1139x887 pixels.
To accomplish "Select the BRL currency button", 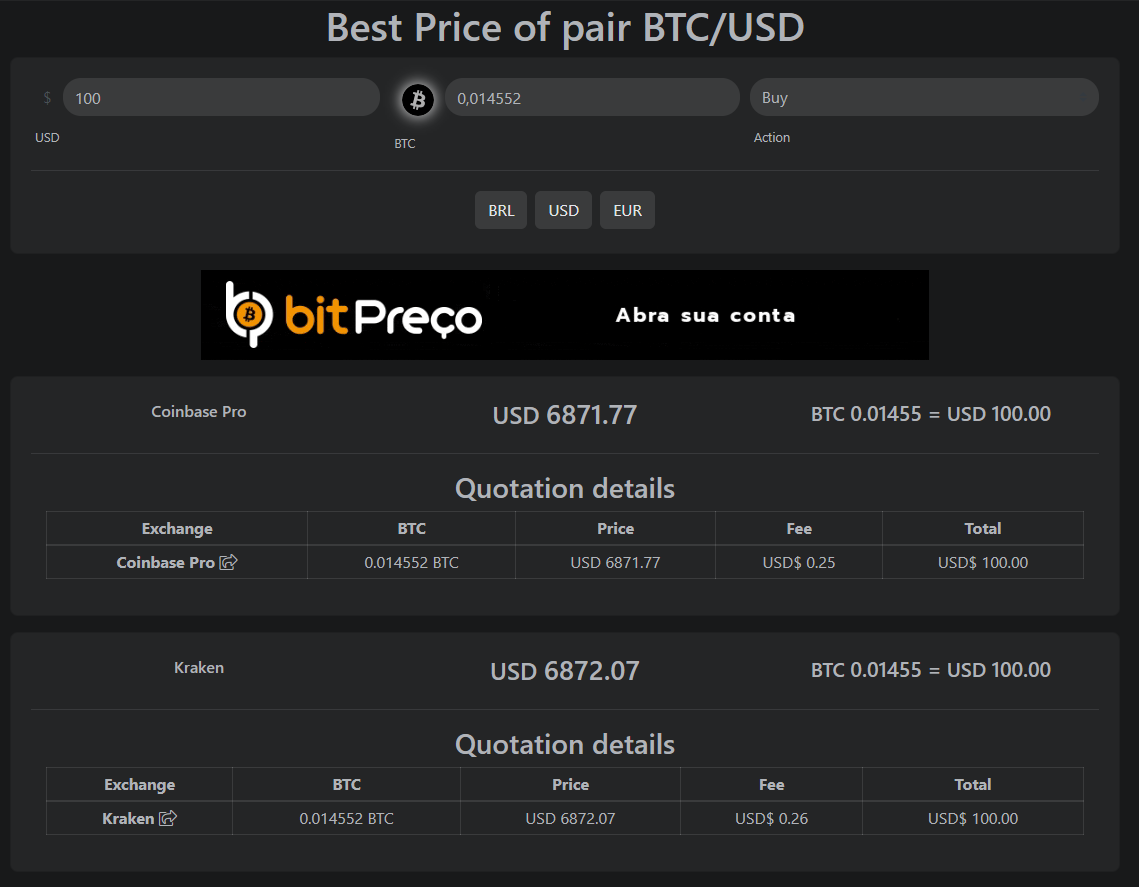I will 501,211.
